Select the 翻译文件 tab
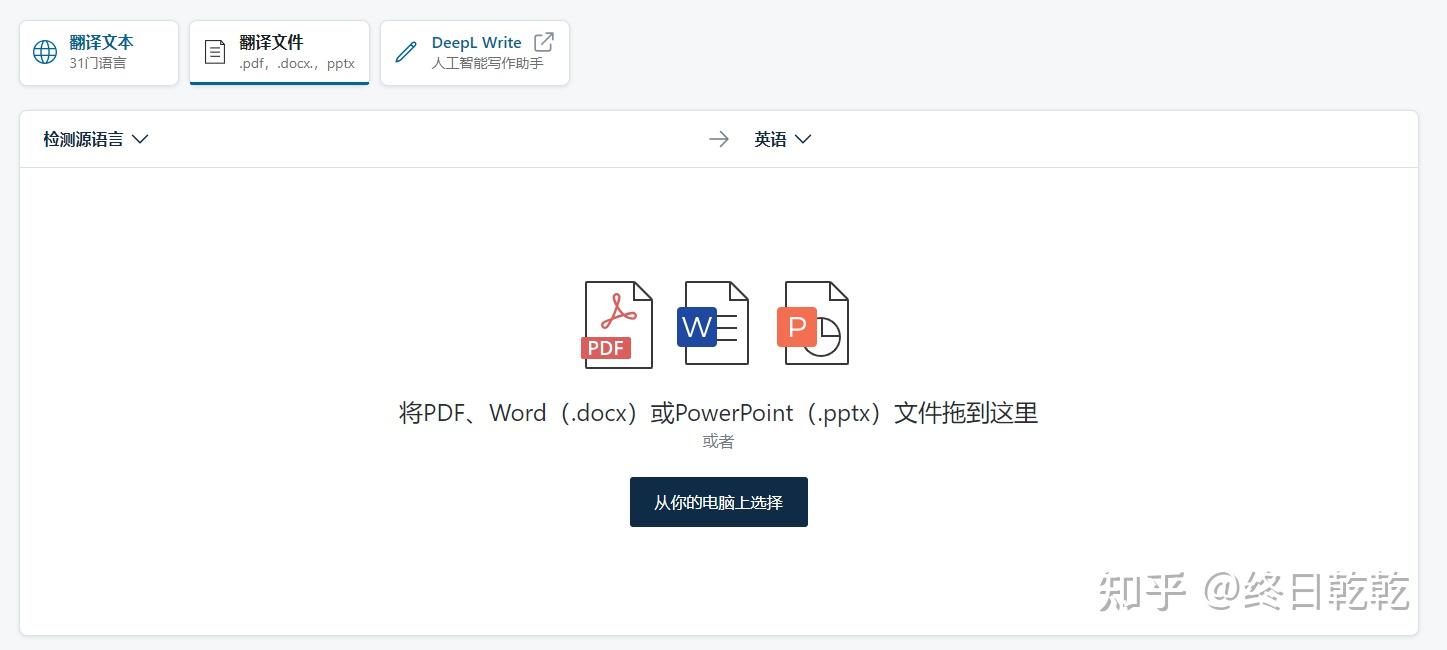Viewport: 1447px width, 650px height. [x=279, y=53]
